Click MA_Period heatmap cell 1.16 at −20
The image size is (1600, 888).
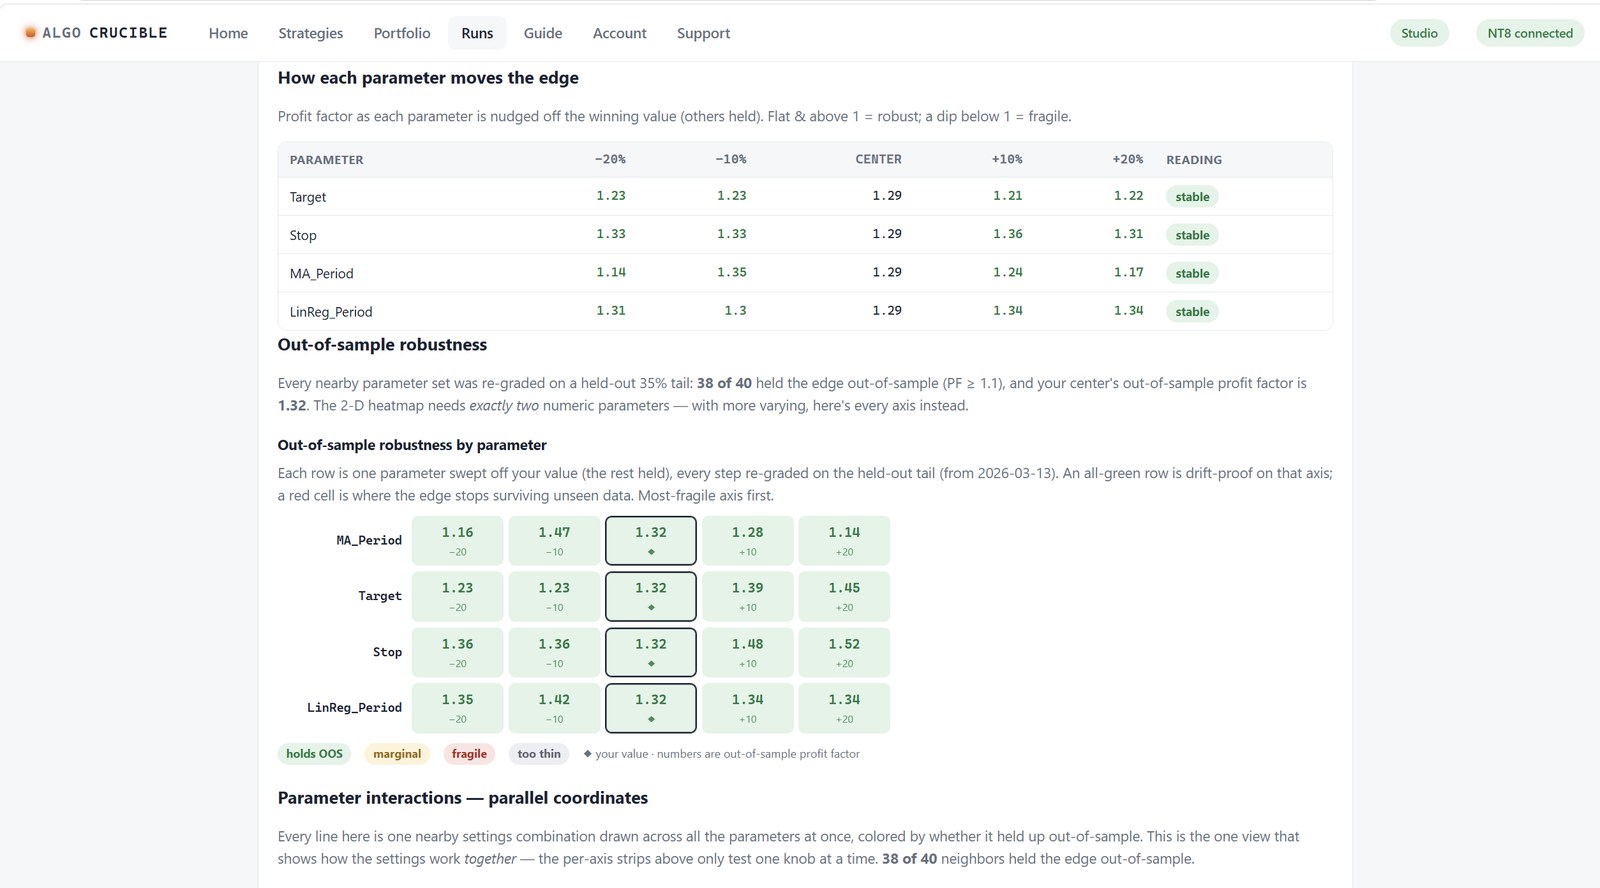458,541
